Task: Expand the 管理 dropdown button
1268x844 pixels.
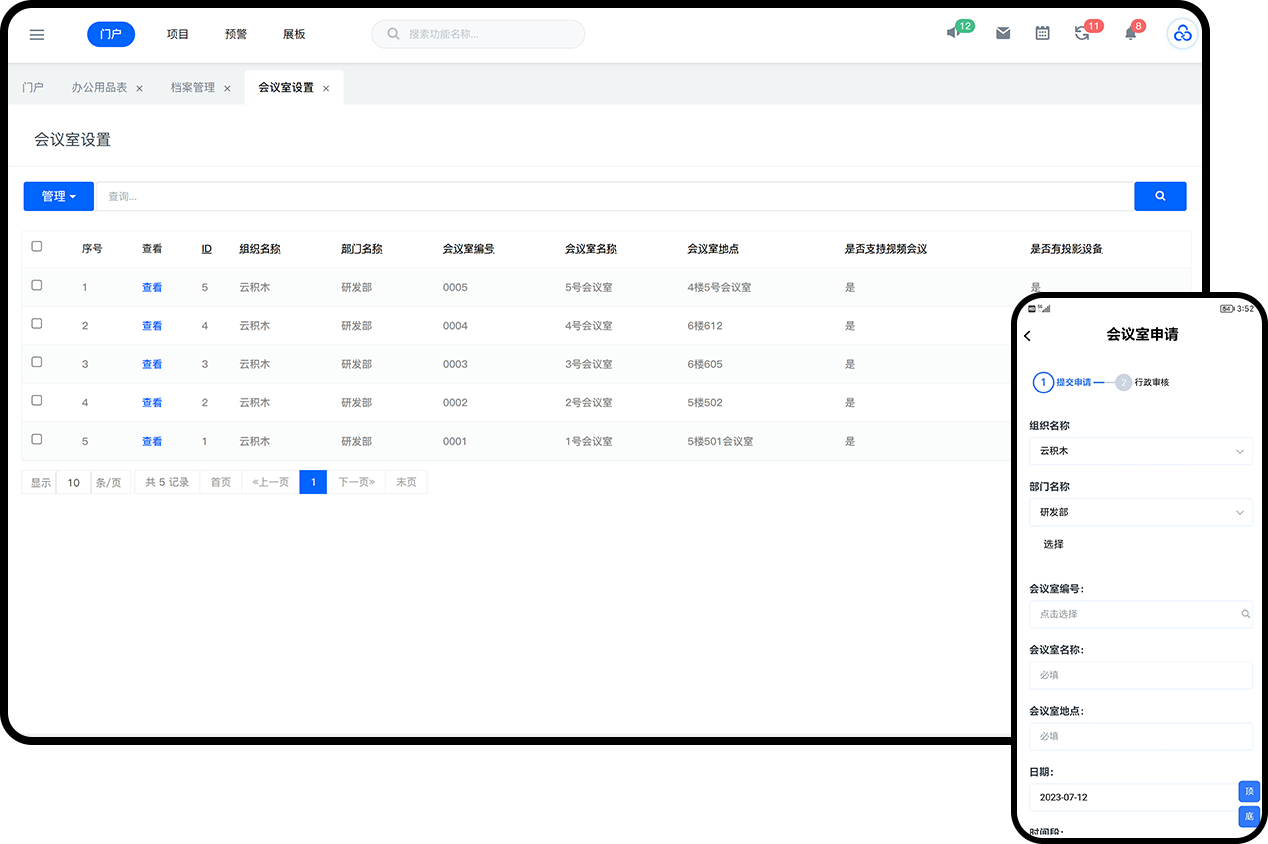Action: pos(58,196)
